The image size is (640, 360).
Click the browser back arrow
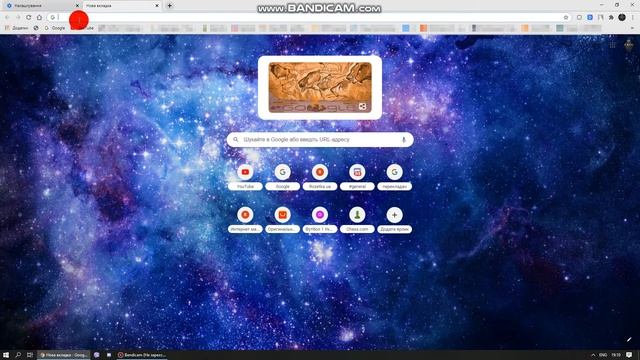7,17
